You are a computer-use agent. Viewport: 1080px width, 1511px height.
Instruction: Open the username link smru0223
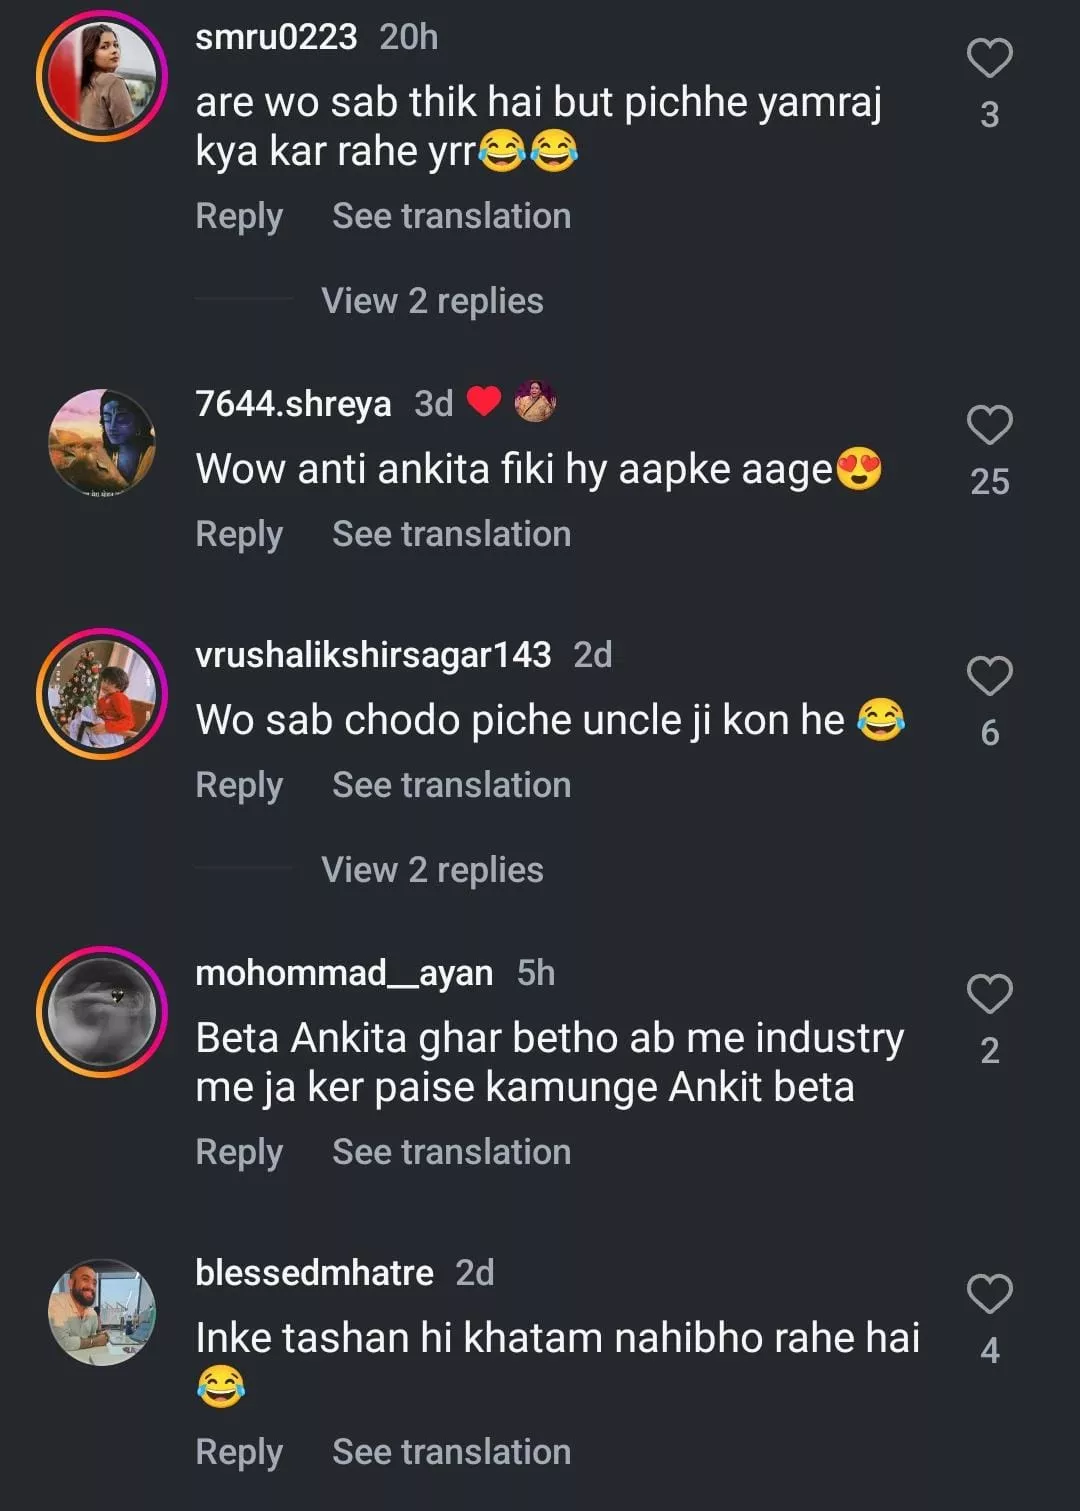[x=276, y=37]
